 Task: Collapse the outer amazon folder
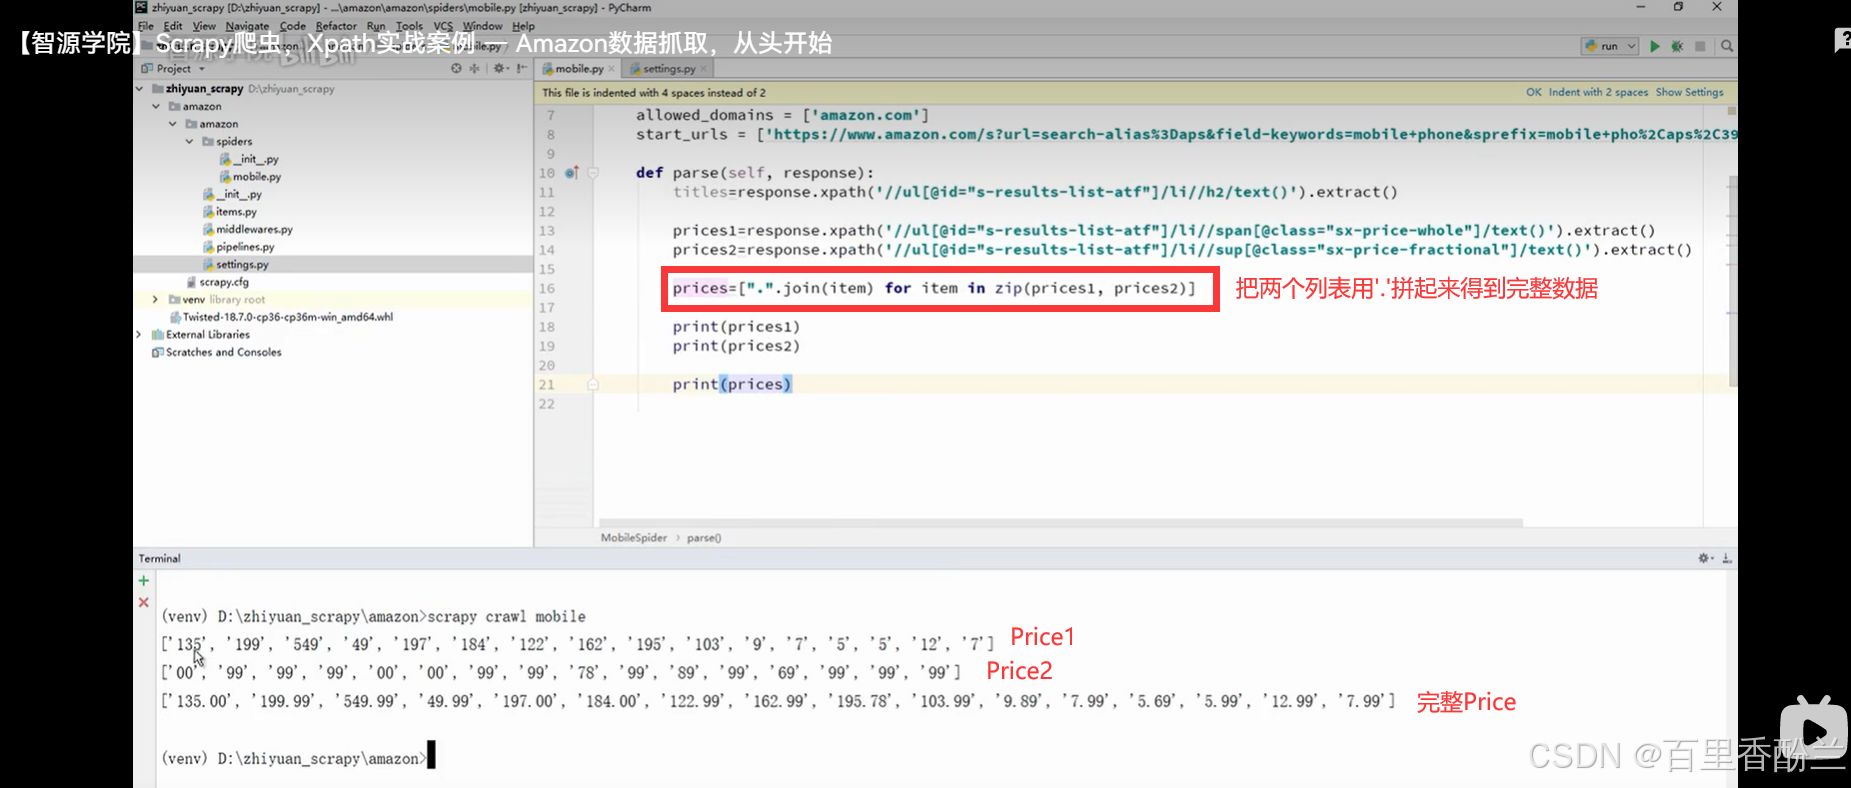pyautogui.click(x=156, y=106)
